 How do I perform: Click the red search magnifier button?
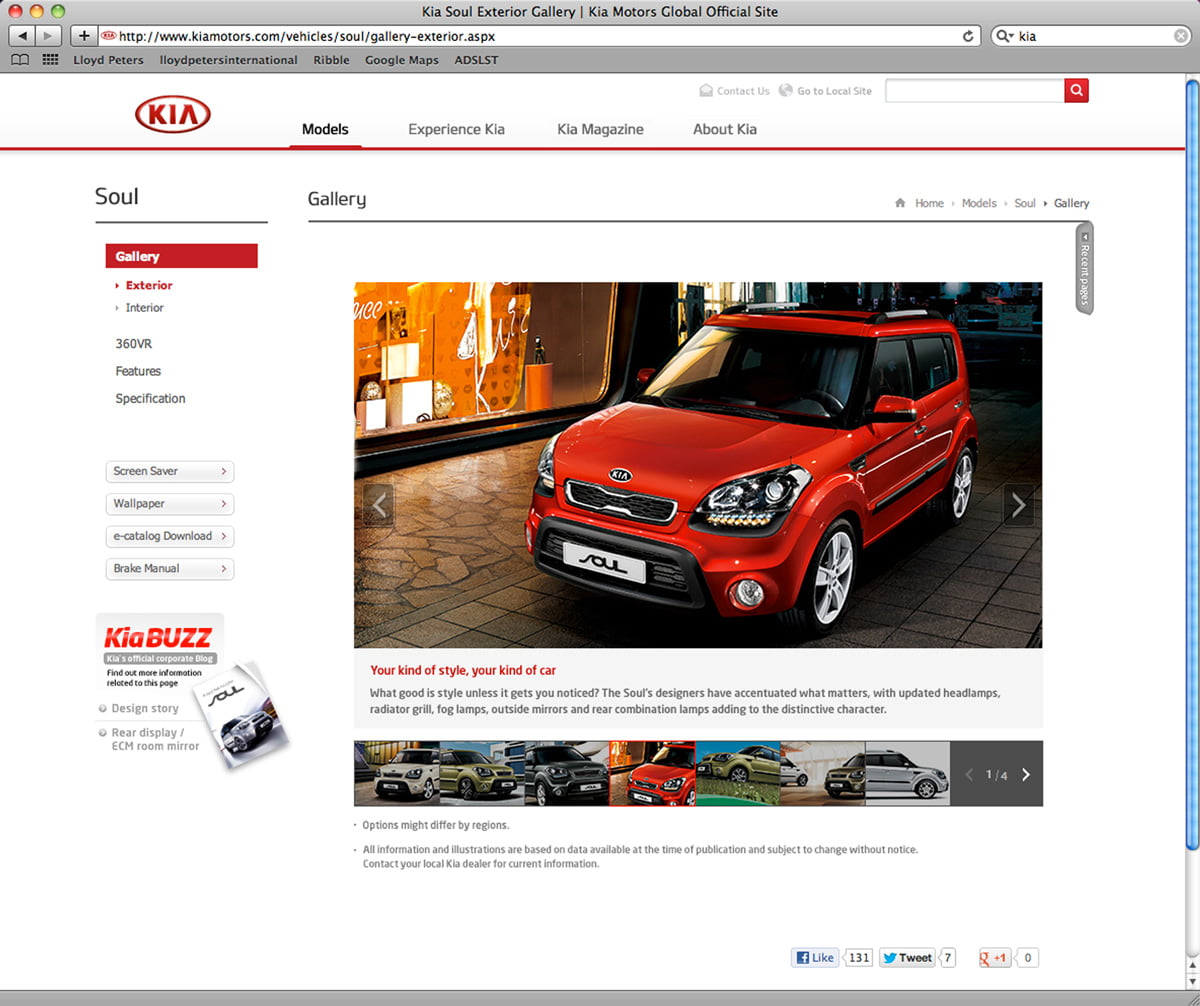coord(1076,91)
